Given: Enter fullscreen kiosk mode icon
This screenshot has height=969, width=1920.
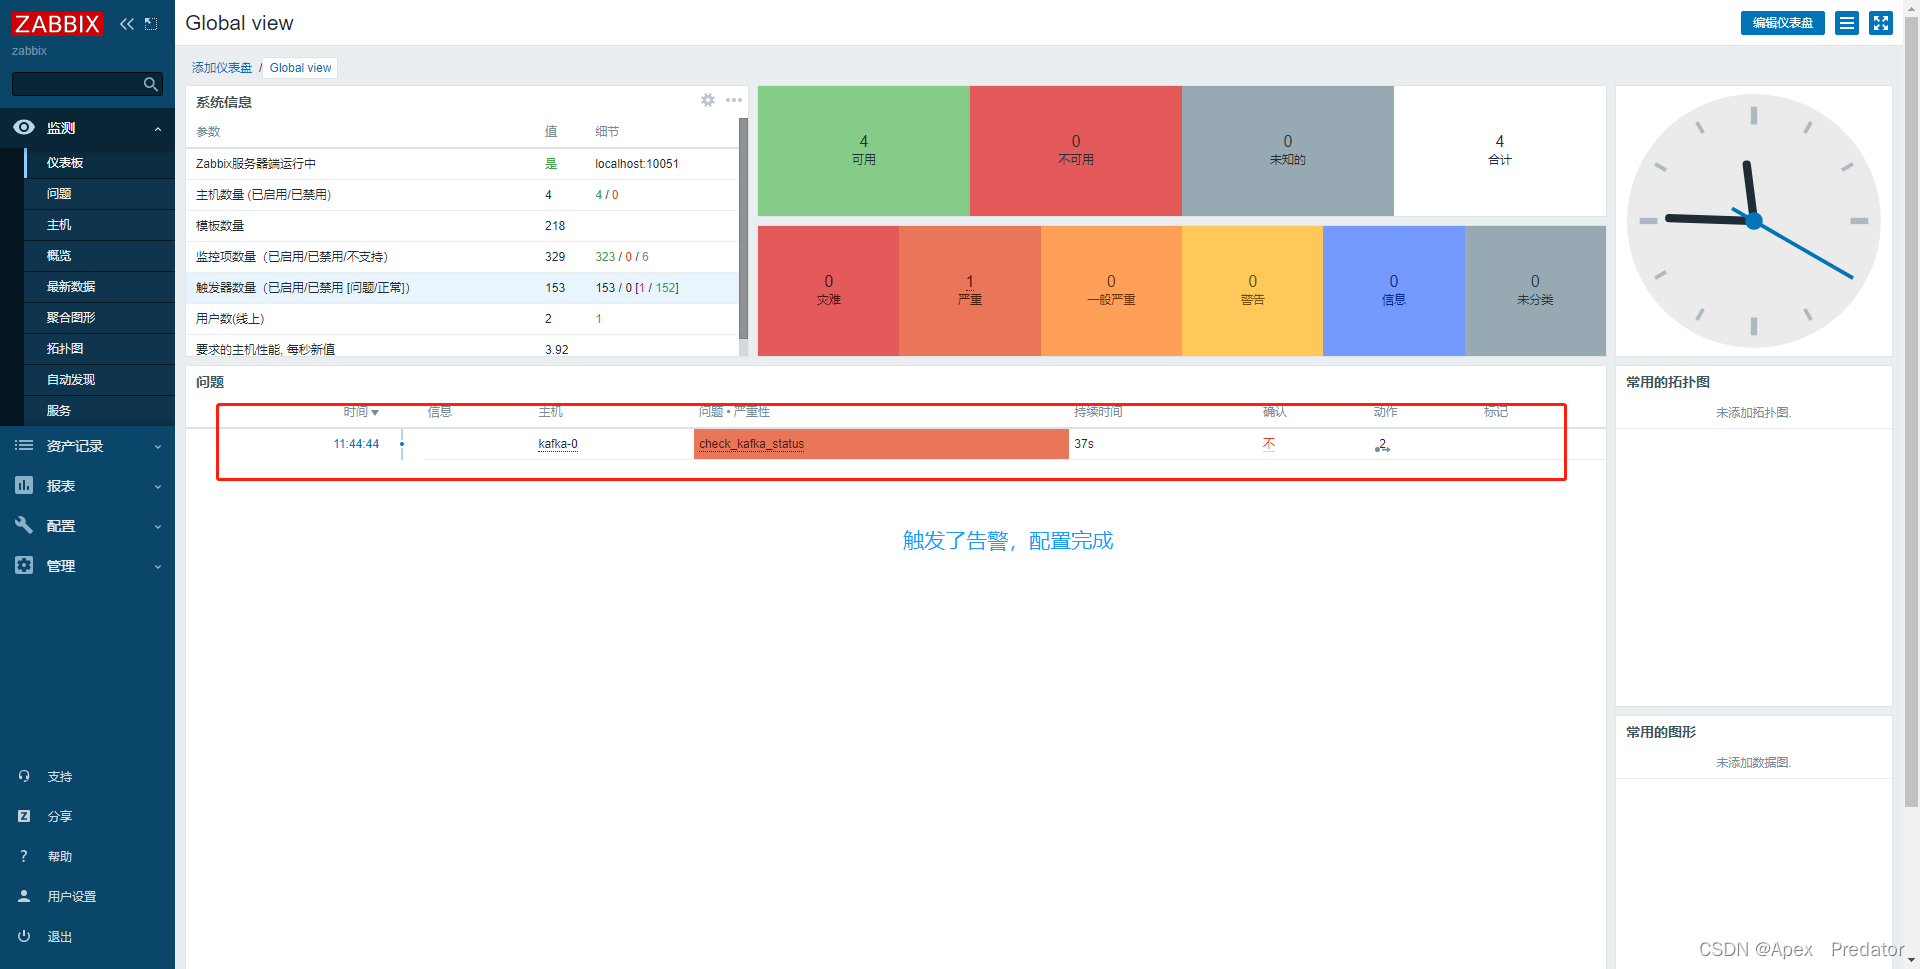Looking at the screenshot, I should pos(1881,23).
